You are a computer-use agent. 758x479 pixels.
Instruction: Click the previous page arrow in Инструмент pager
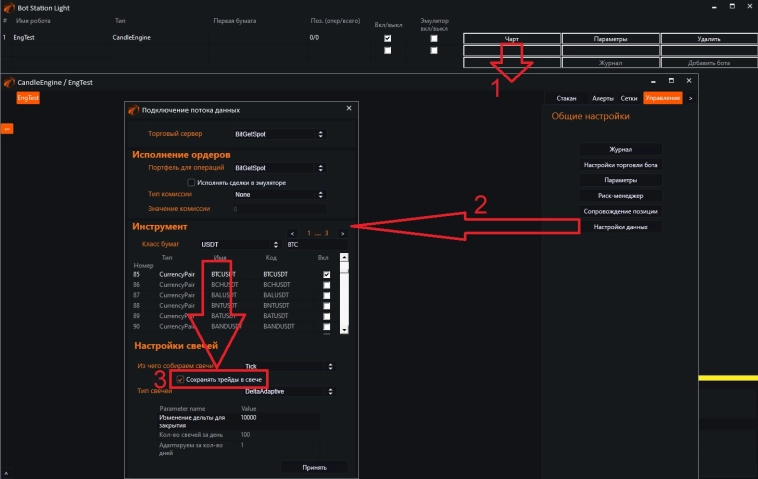pos(292,233)
